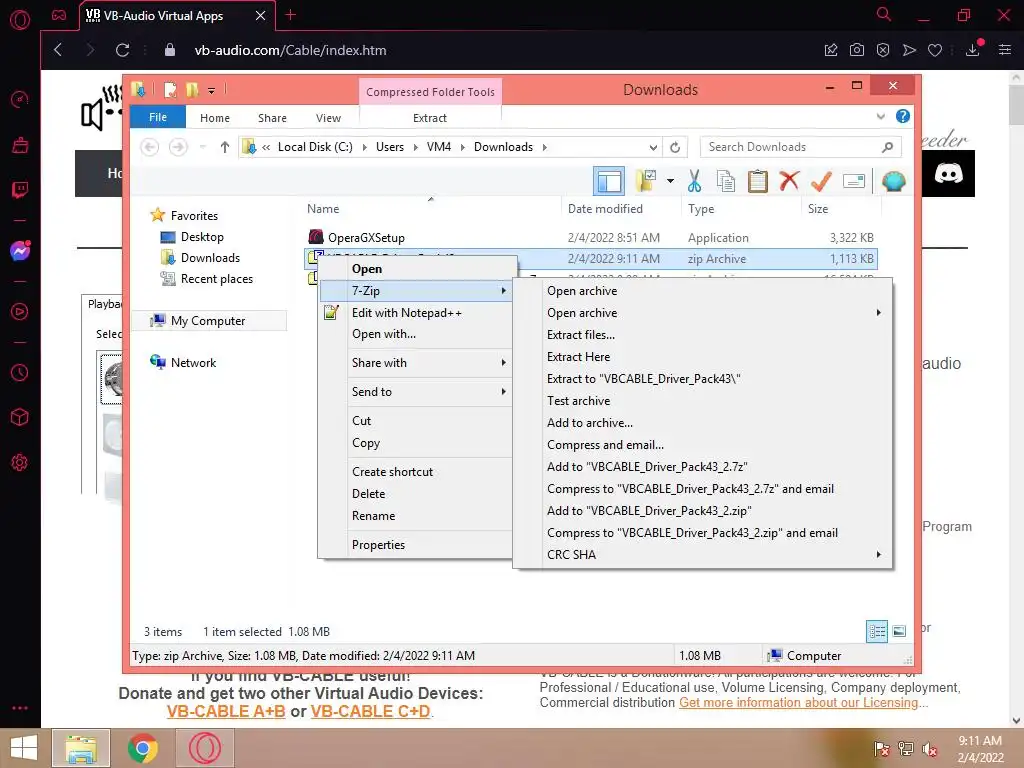Open VB-CABLE A+B link
Image resolution: width=1024 pixels, height=768 pixels.
[226, 711]
